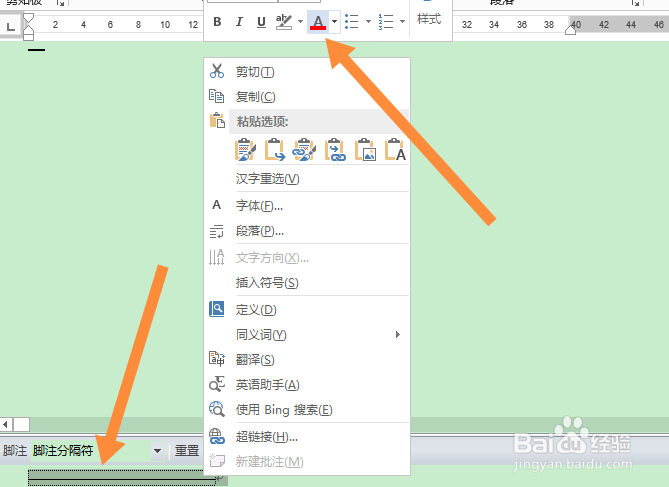This screenshot has width=669, height=487.
Task: Choose 复制 from the context menu
Action: (x=307, y=96)
